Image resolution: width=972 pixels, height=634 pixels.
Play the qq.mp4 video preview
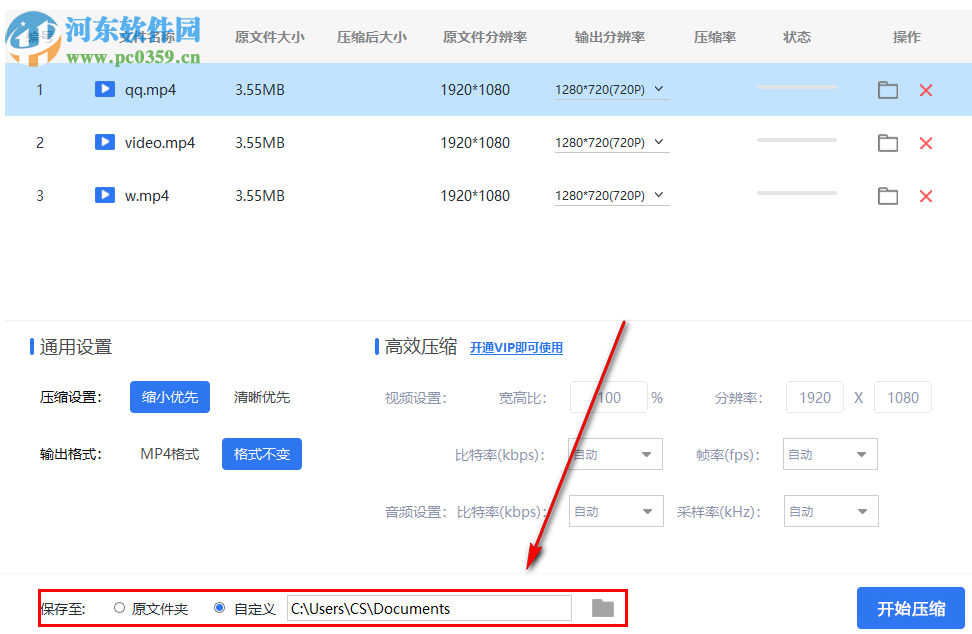click(x=105, y=89)
